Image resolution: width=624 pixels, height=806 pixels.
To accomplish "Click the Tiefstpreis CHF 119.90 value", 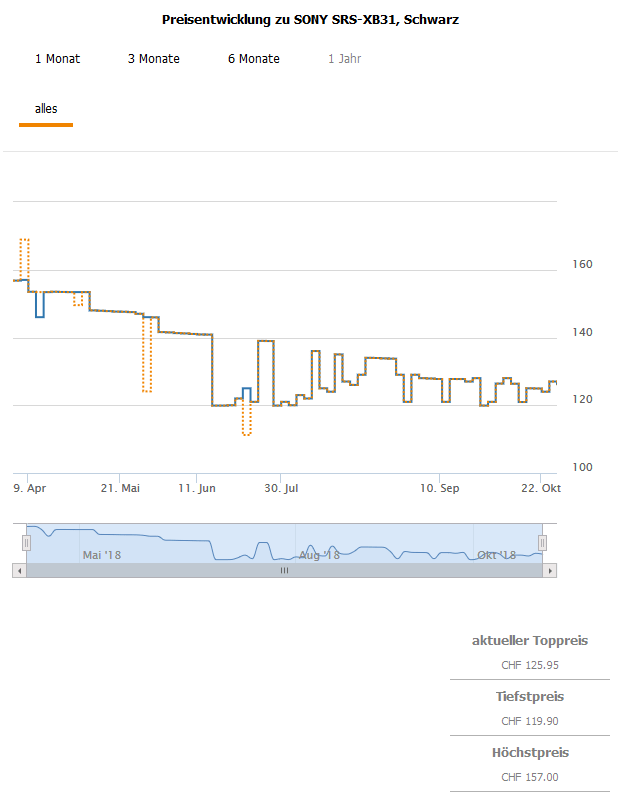I will (529, 721).
